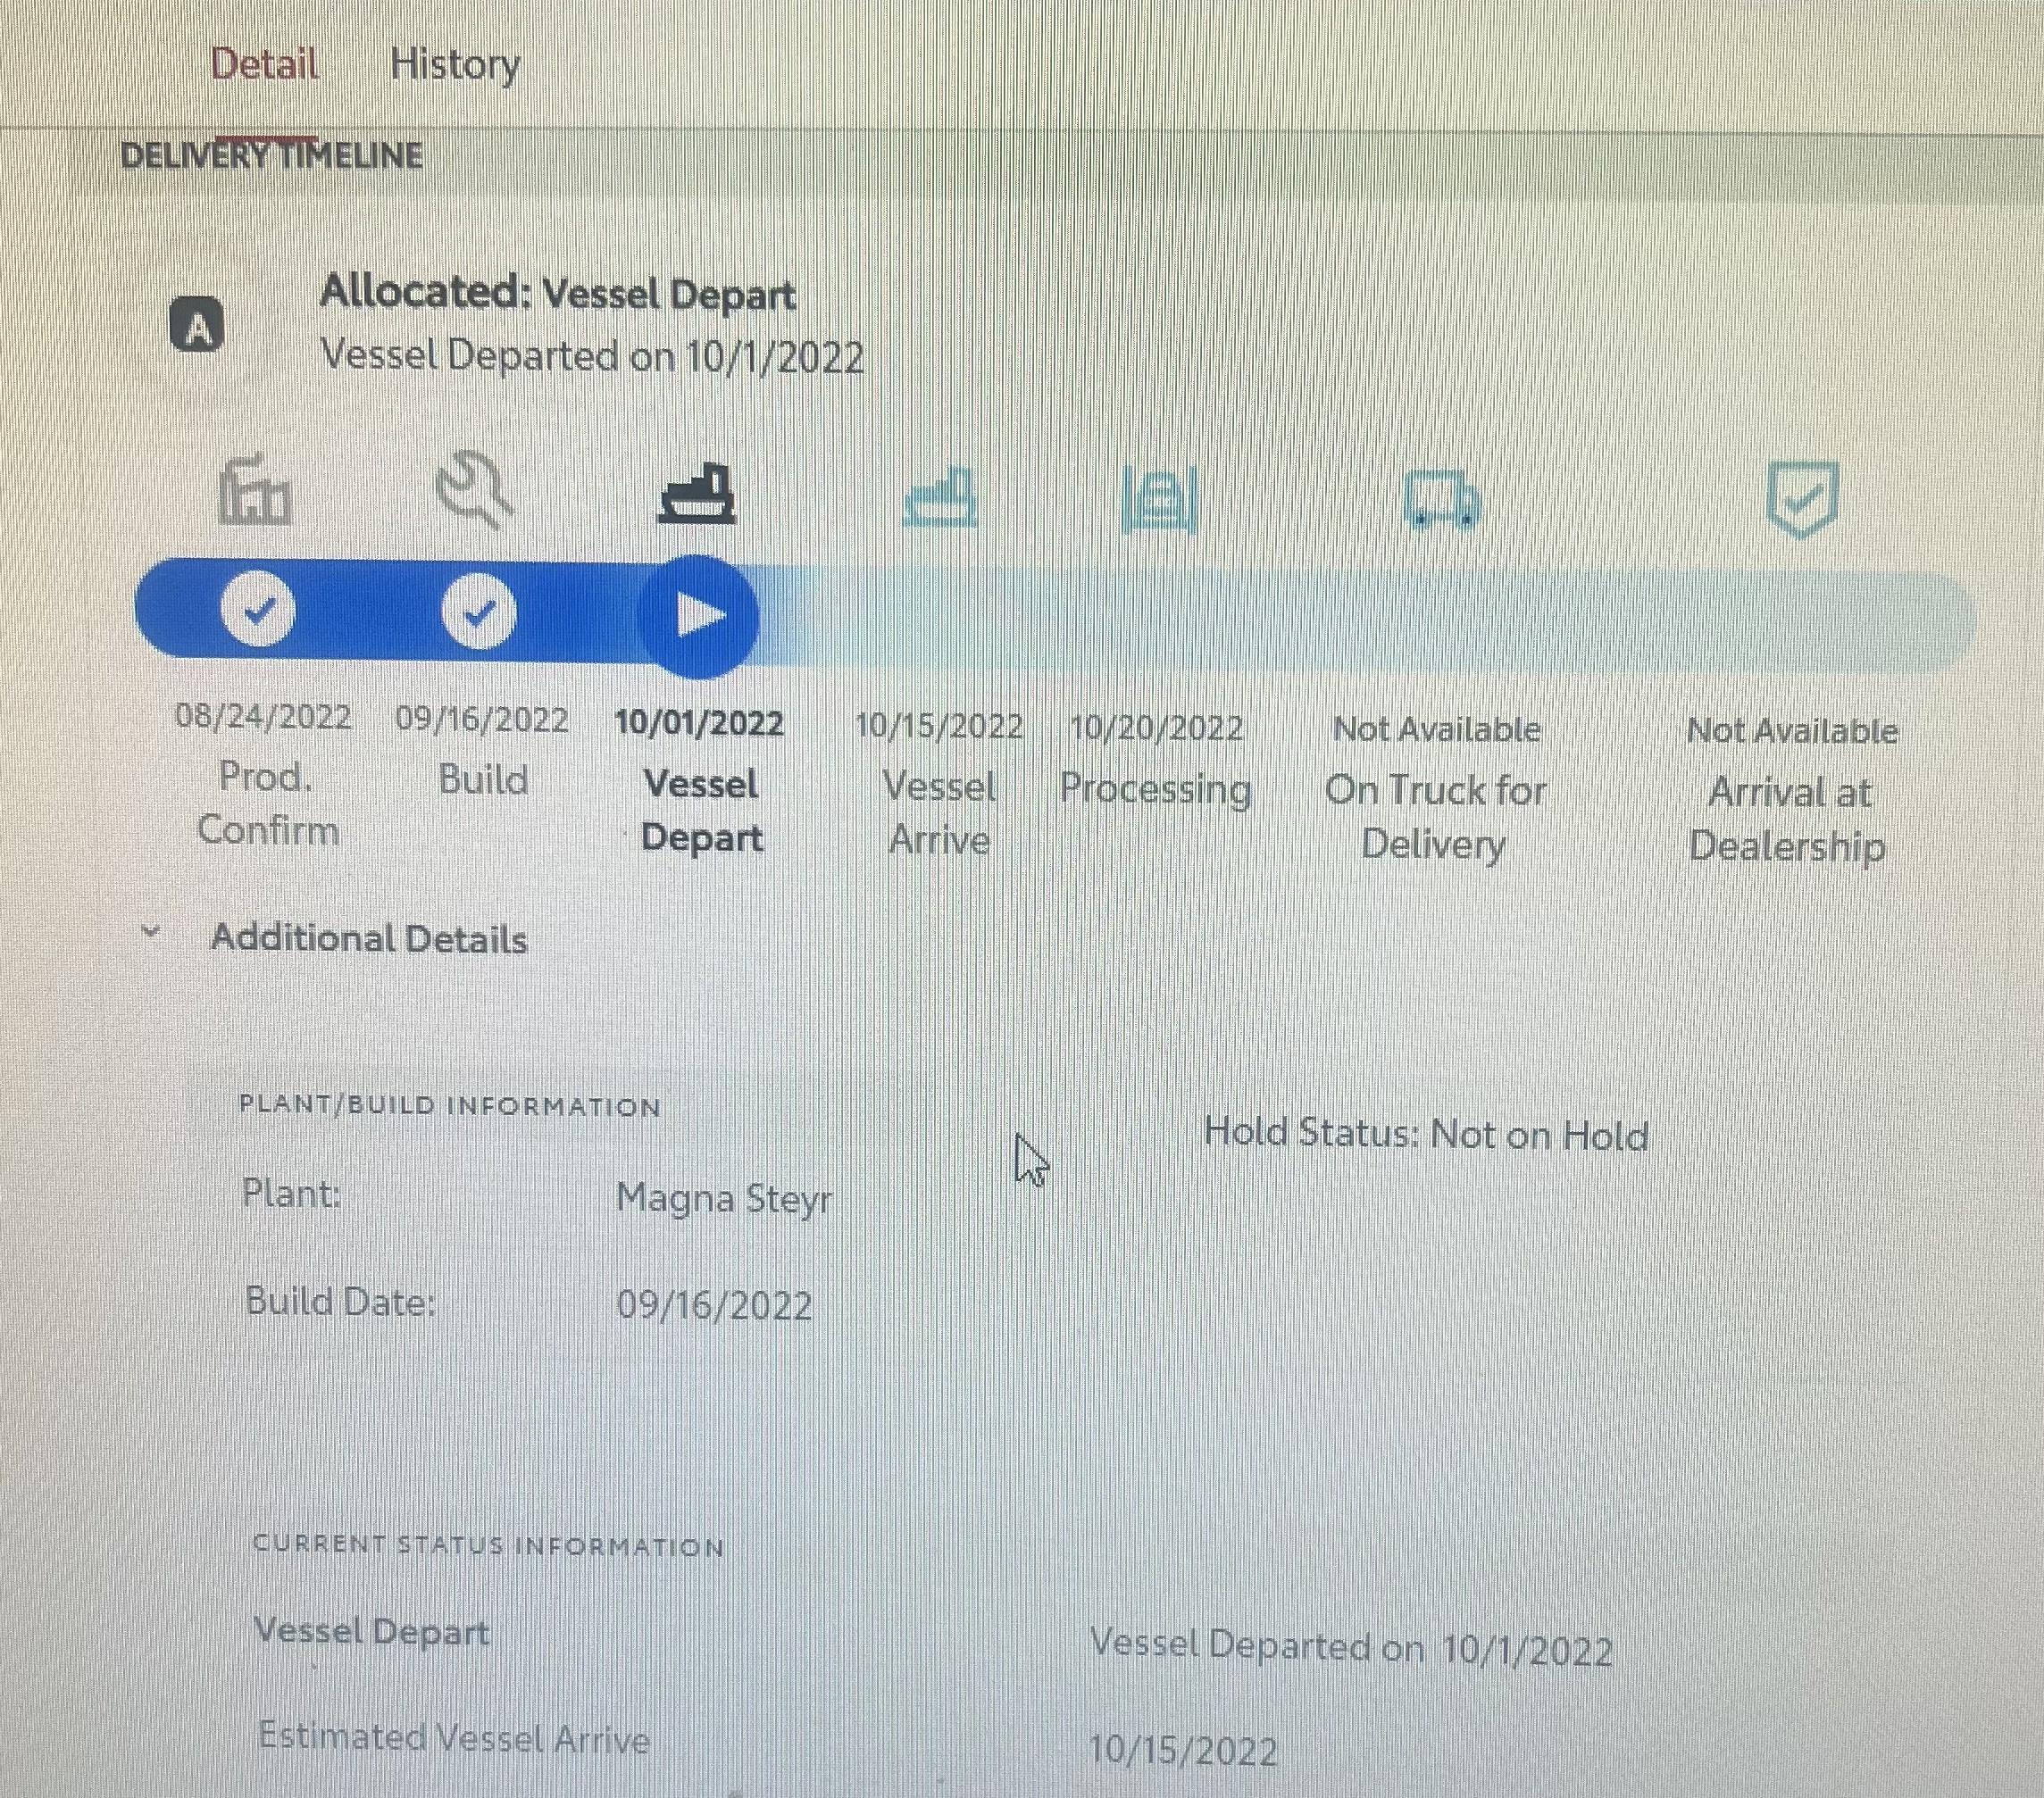Switch to the History tab

tap(455, 65)
